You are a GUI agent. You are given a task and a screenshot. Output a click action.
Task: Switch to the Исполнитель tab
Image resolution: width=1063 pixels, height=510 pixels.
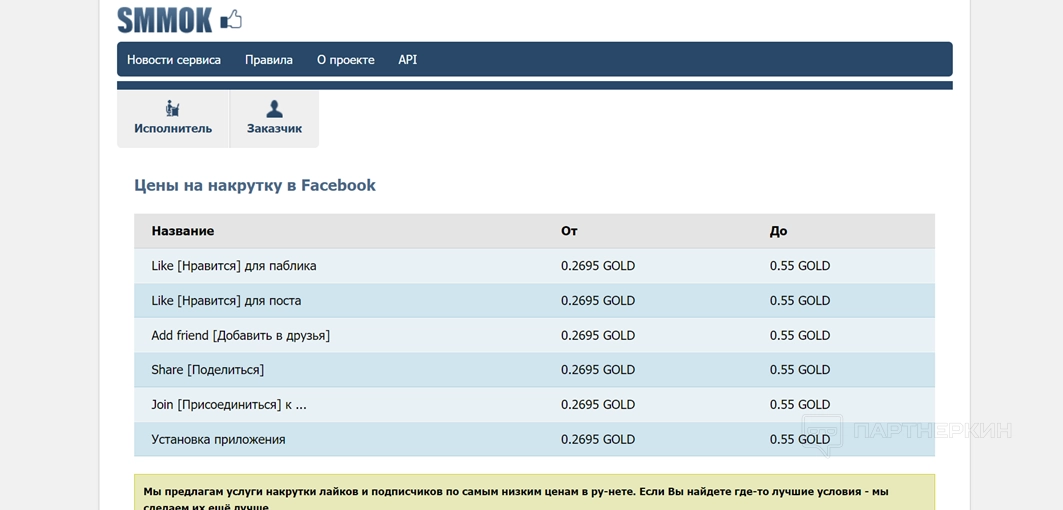coord(173,128)
